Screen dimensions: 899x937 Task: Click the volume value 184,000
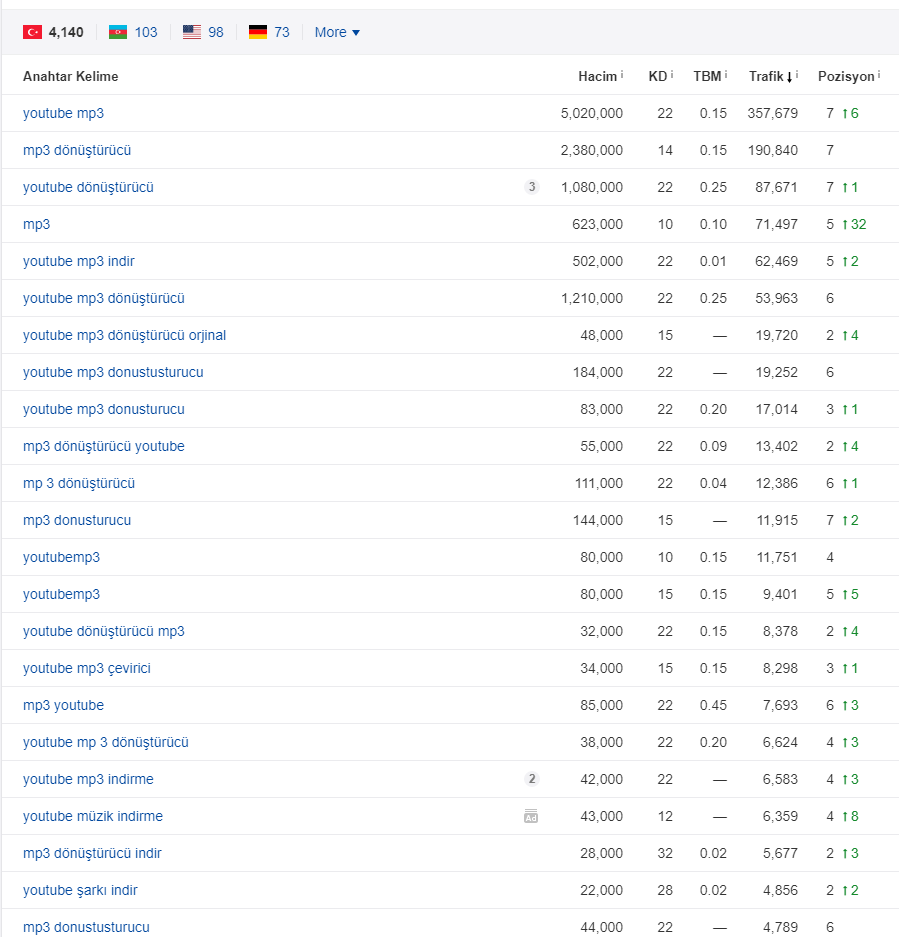point(598,372)
